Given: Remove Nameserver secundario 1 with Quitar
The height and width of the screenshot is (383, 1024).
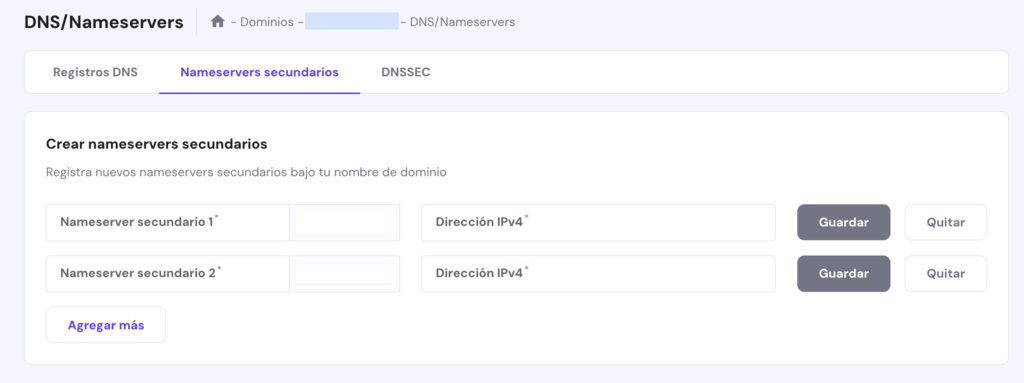Looking at the screenshot, I should click(946, 222).
